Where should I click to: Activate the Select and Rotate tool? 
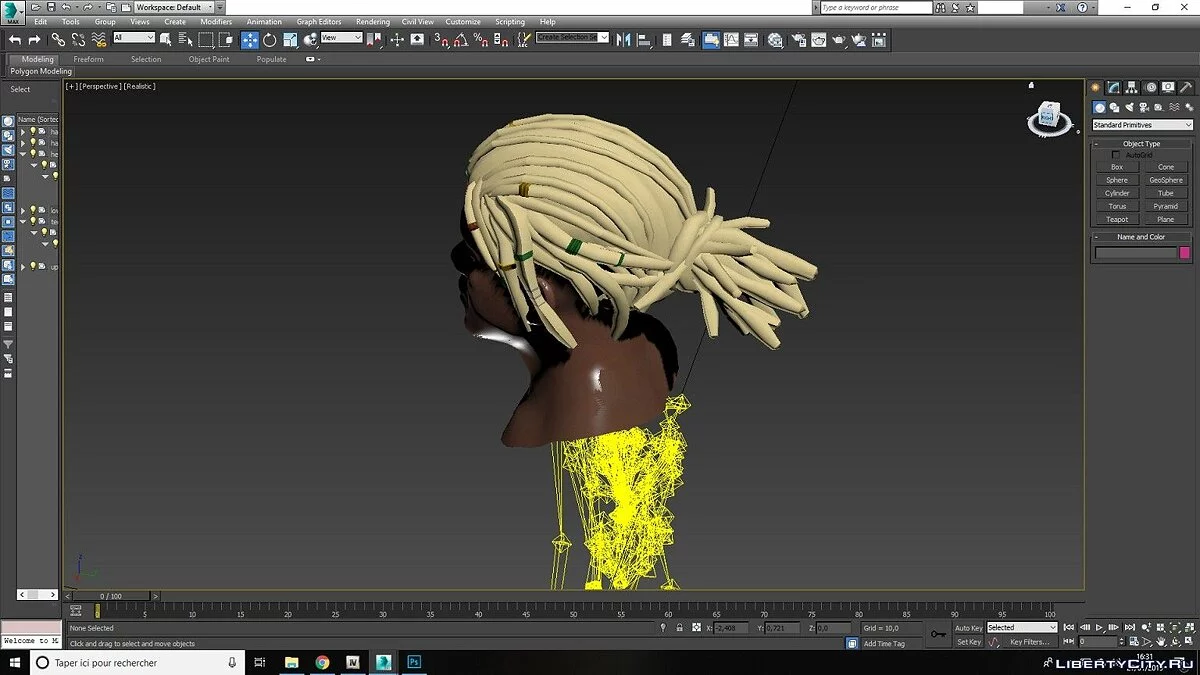point(270,40)
